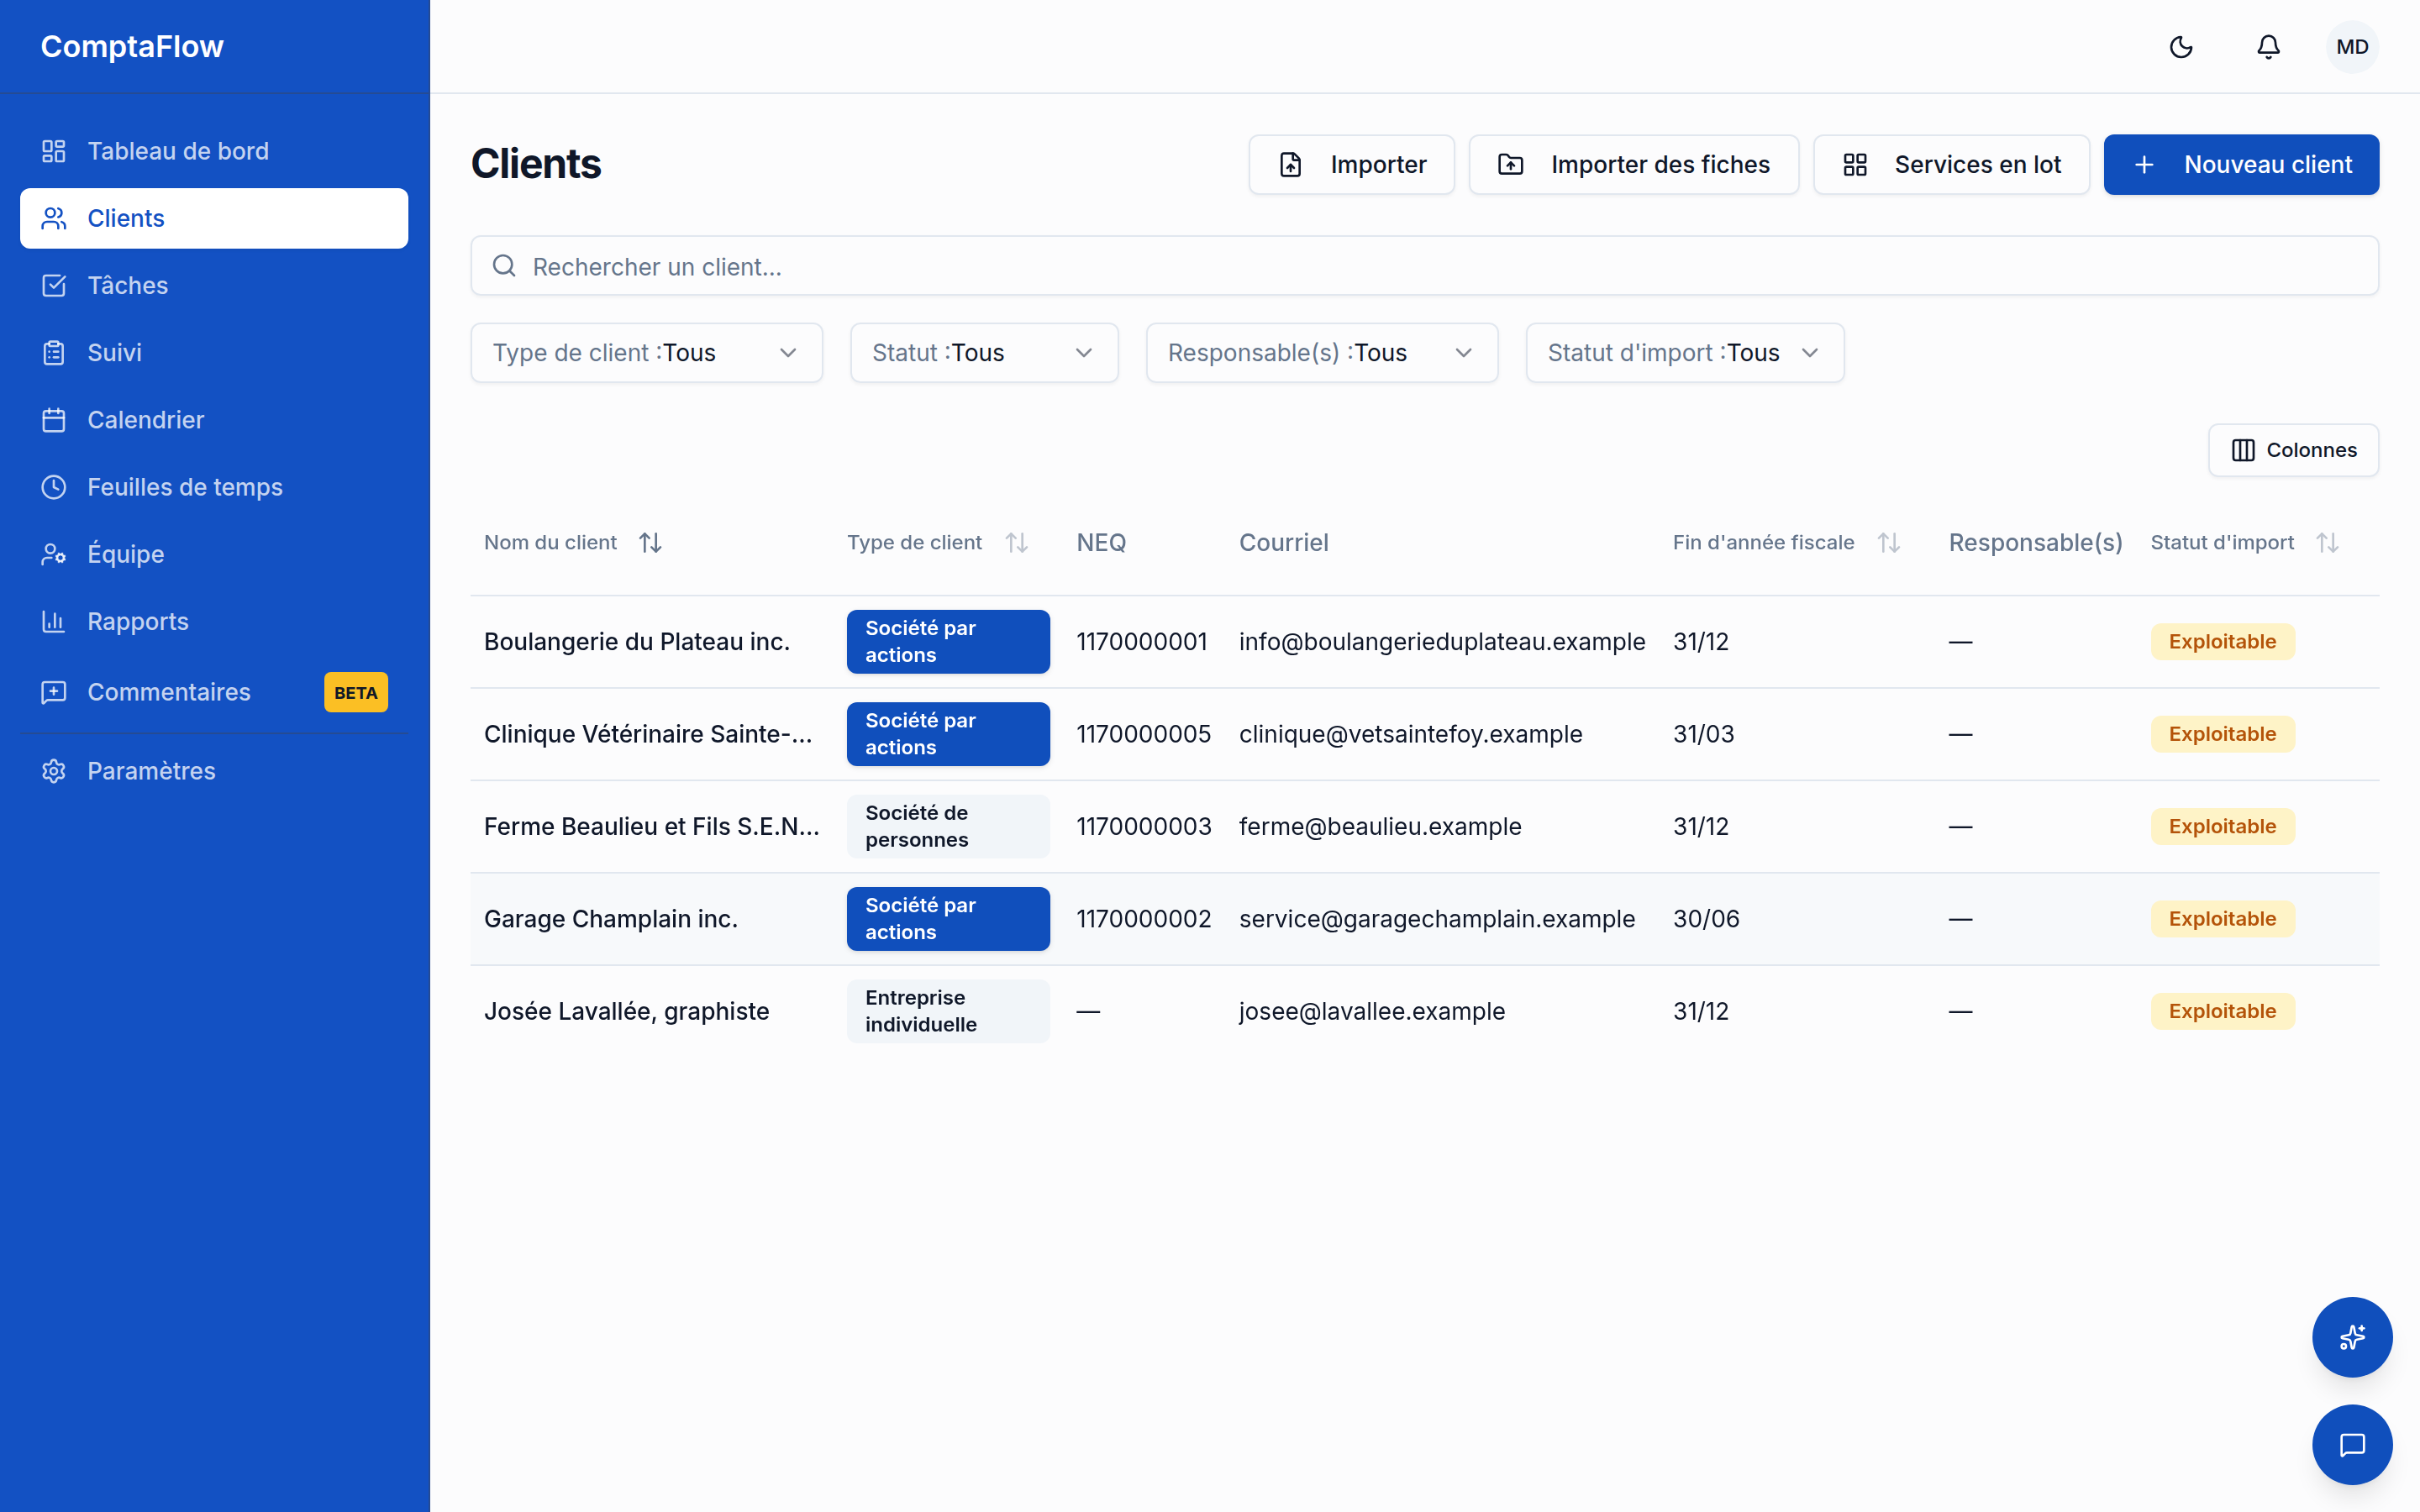Click Société de personnes type badge
This screenshot has height=1512, width=2420.
coord(948,826)
